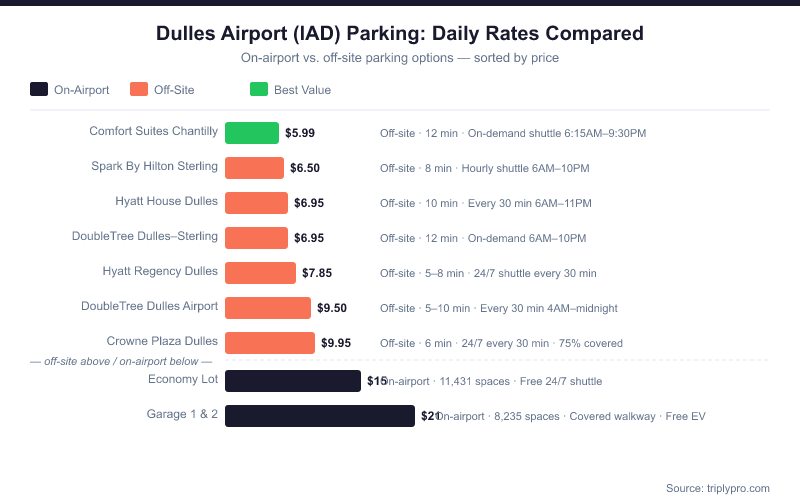This screenshot has height=500, width=800.
Task: Click the Off-Site legend color swatch
Action: tap(139, 89)
